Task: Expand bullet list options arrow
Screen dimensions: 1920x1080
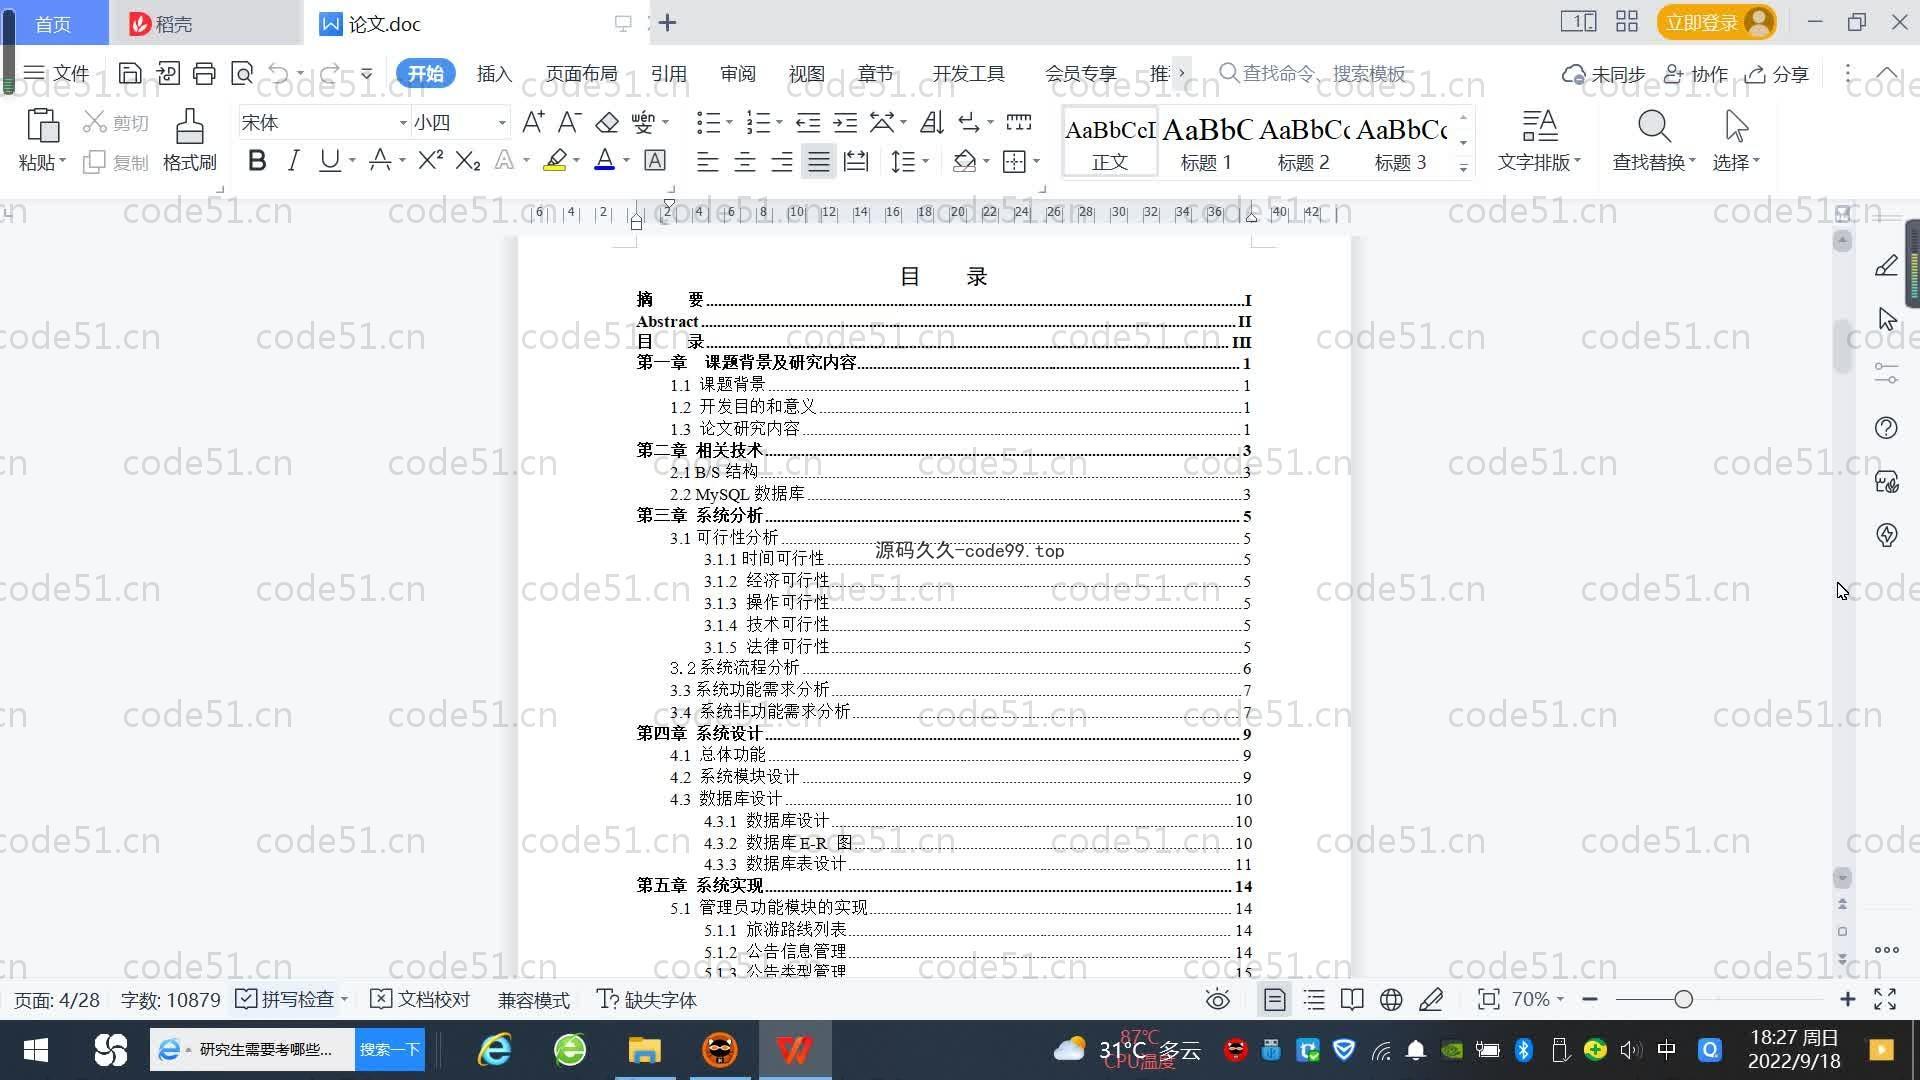Action: point(729,123)
